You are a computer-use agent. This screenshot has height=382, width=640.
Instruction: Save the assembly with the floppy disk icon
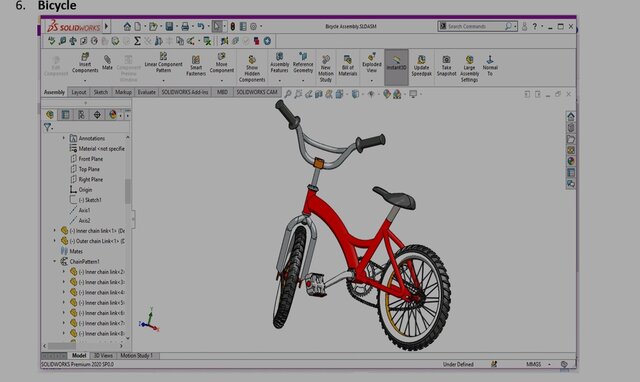[x=169, y=27]
